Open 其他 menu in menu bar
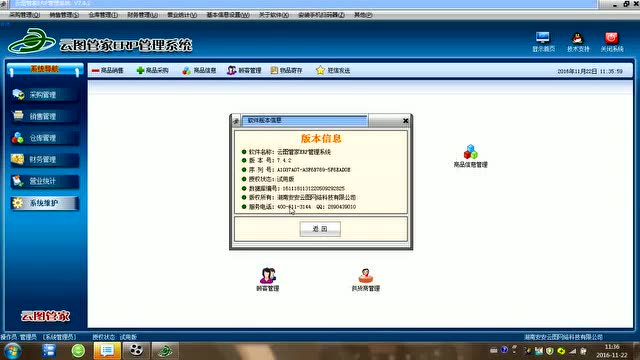Screen dimensions: 640x360 coord(363,15)
